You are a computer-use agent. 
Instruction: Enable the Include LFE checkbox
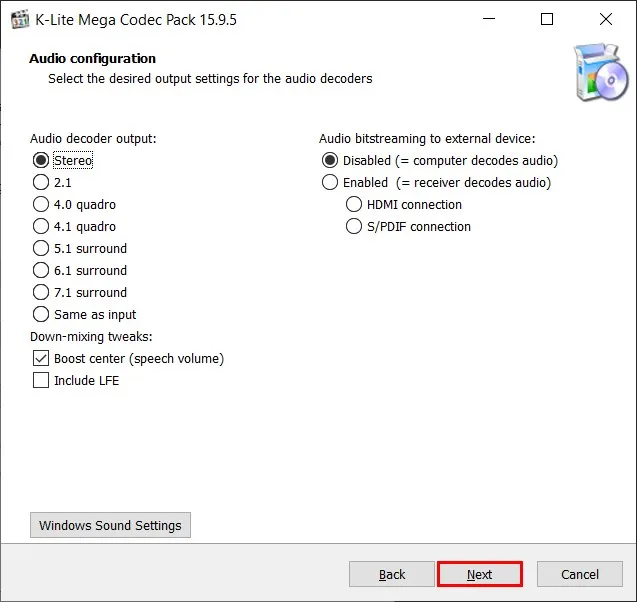coord(41,380)
